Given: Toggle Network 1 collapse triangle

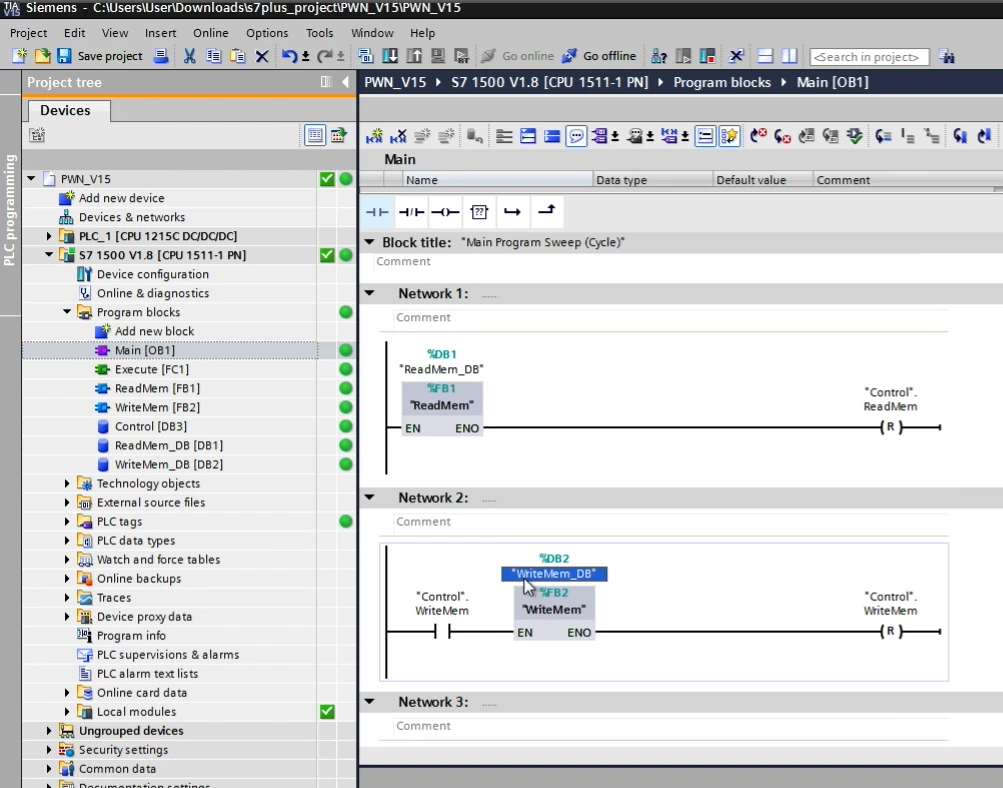Looking at the screenshot, I should 369,294.
